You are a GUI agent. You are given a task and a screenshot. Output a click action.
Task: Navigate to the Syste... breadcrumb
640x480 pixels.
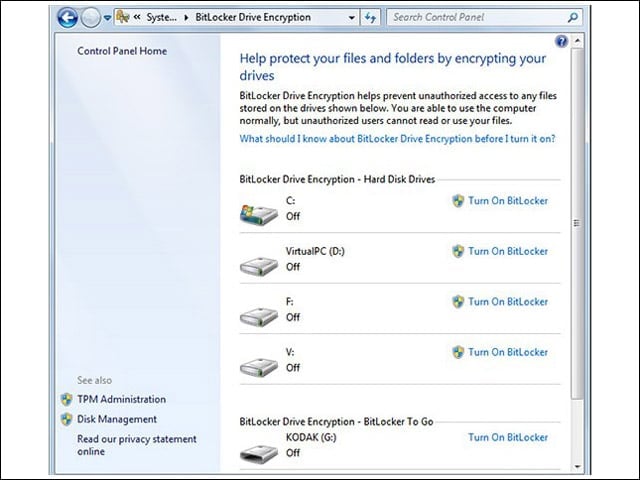tap(162, 18)
